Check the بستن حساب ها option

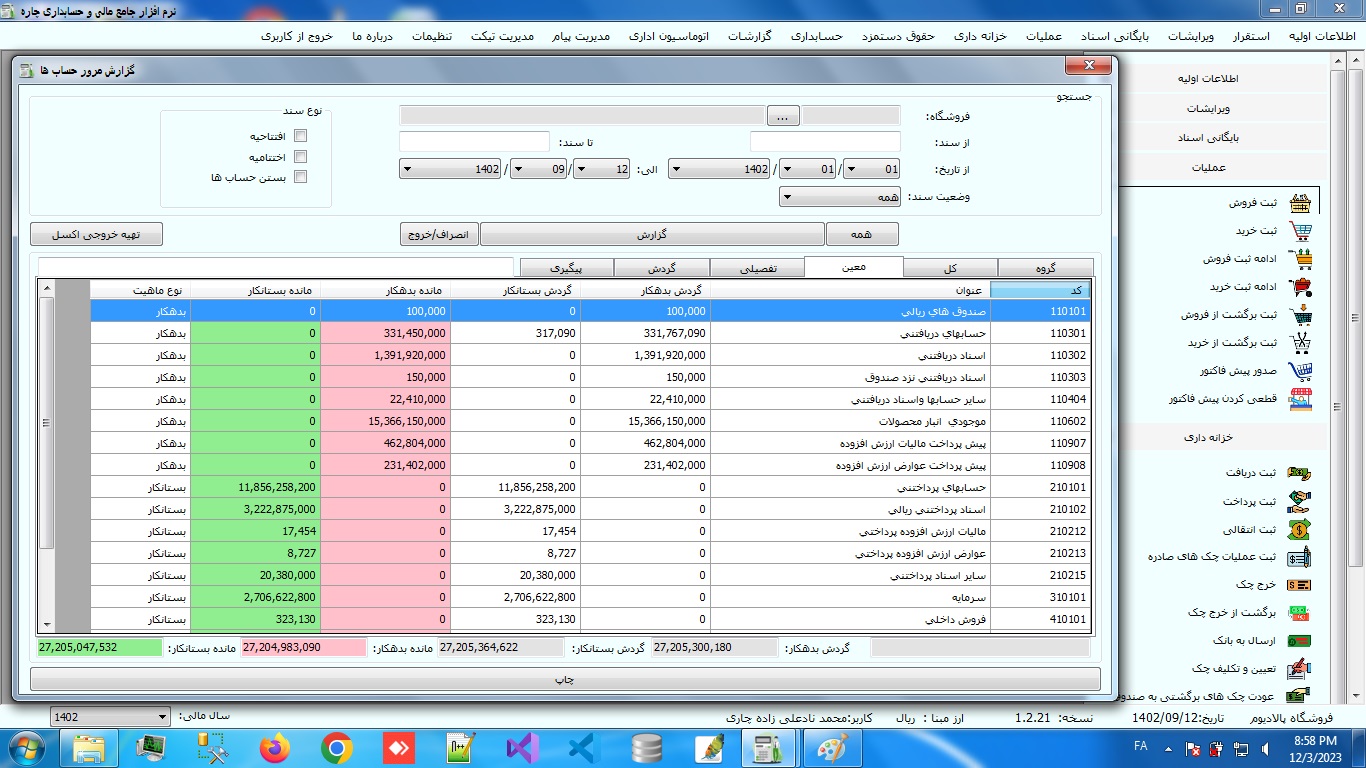pos(300,177)
